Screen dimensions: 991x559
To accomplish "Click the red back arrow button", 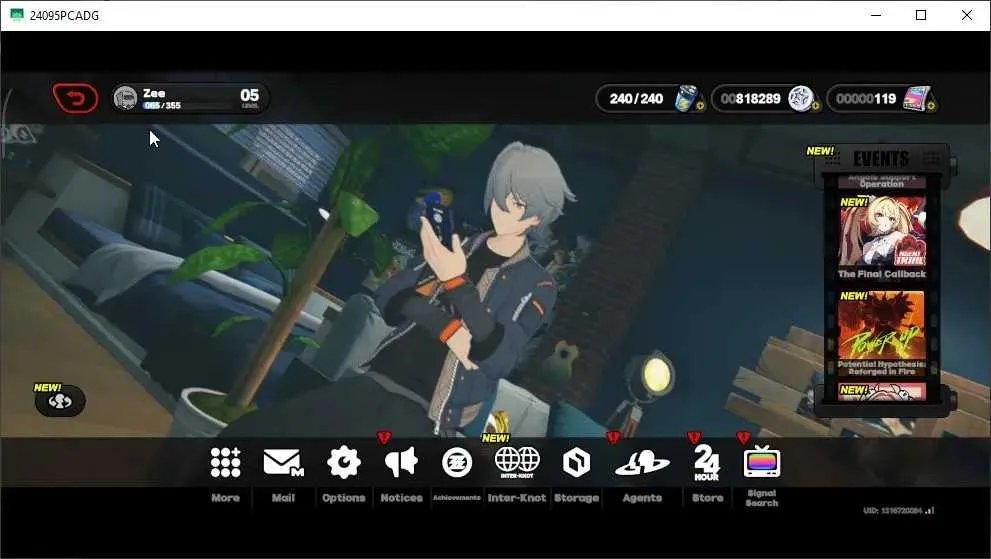I will [x=76, y=99].
